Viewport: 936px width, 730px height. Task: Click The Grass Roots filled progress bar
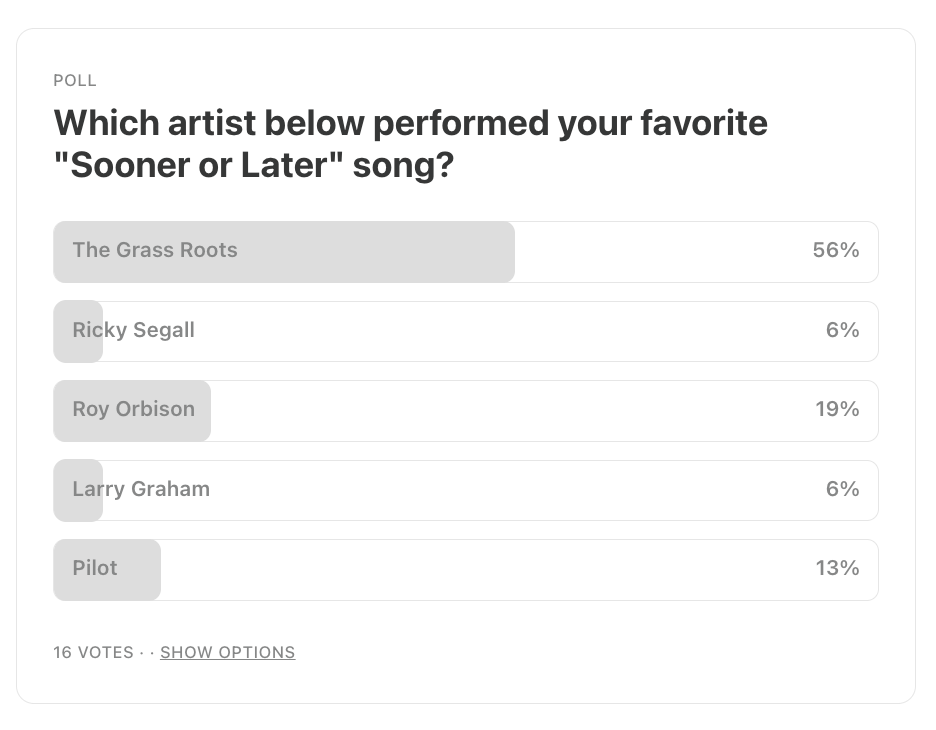[284, 252]
